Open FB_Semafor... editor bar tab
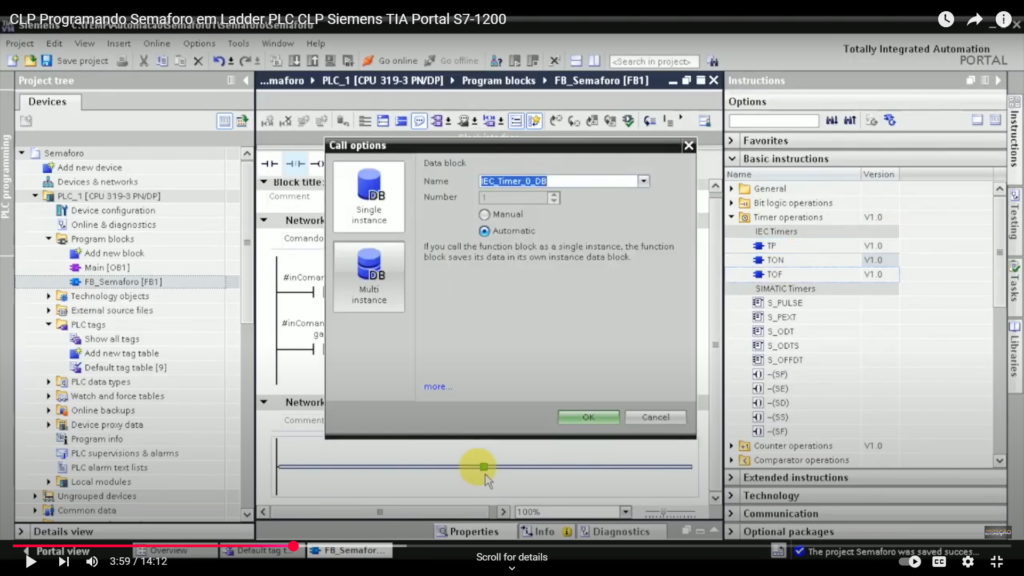 (351, 551)
